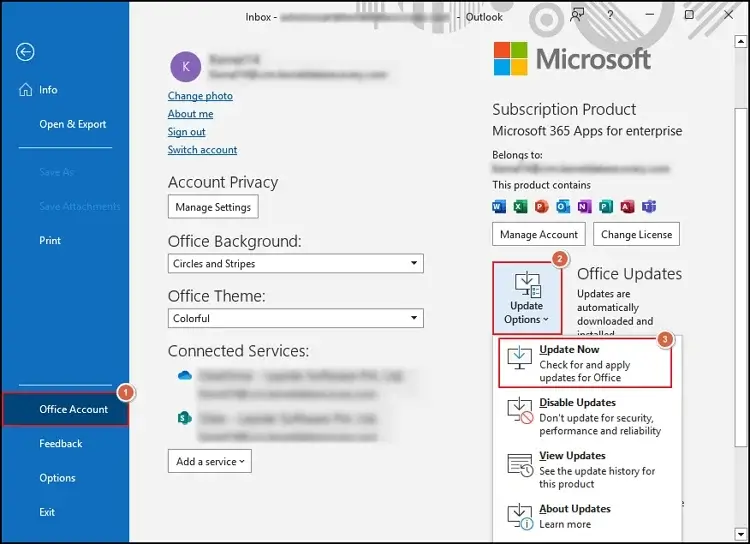750x544 pixels.
Task: Open the Office Account sidebar tab
Action: click(x=65, y=409)
